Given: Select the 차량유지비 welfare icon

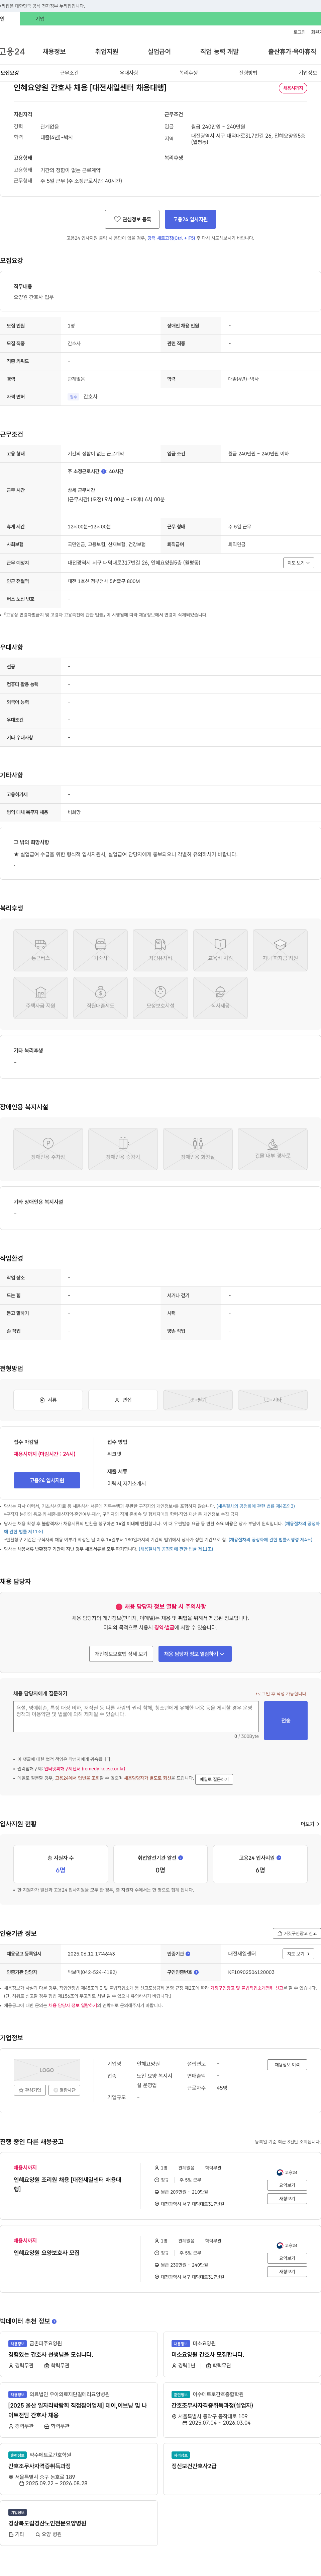Looking at the screenshot, I should (x=160, y=950).
